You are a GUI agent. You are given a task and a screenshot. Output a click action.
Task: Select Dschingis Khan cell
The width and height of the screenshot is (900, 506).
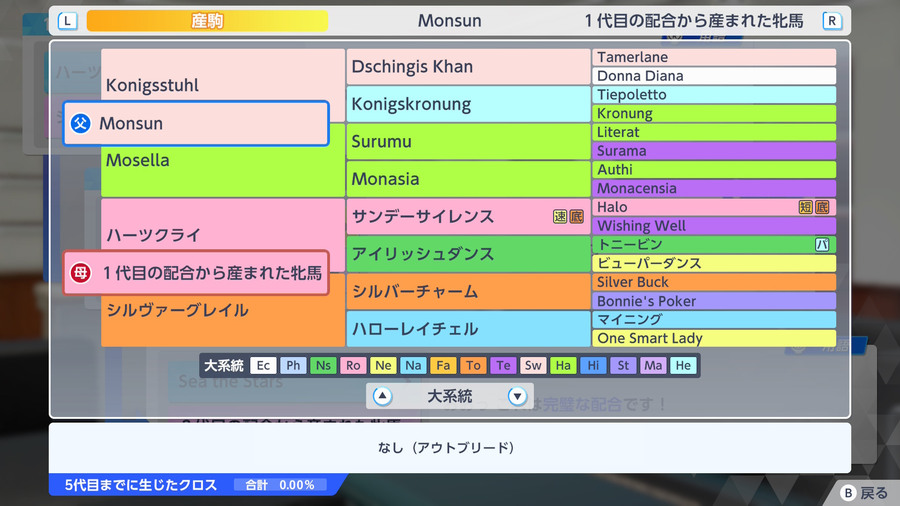[x=468, y=67]
